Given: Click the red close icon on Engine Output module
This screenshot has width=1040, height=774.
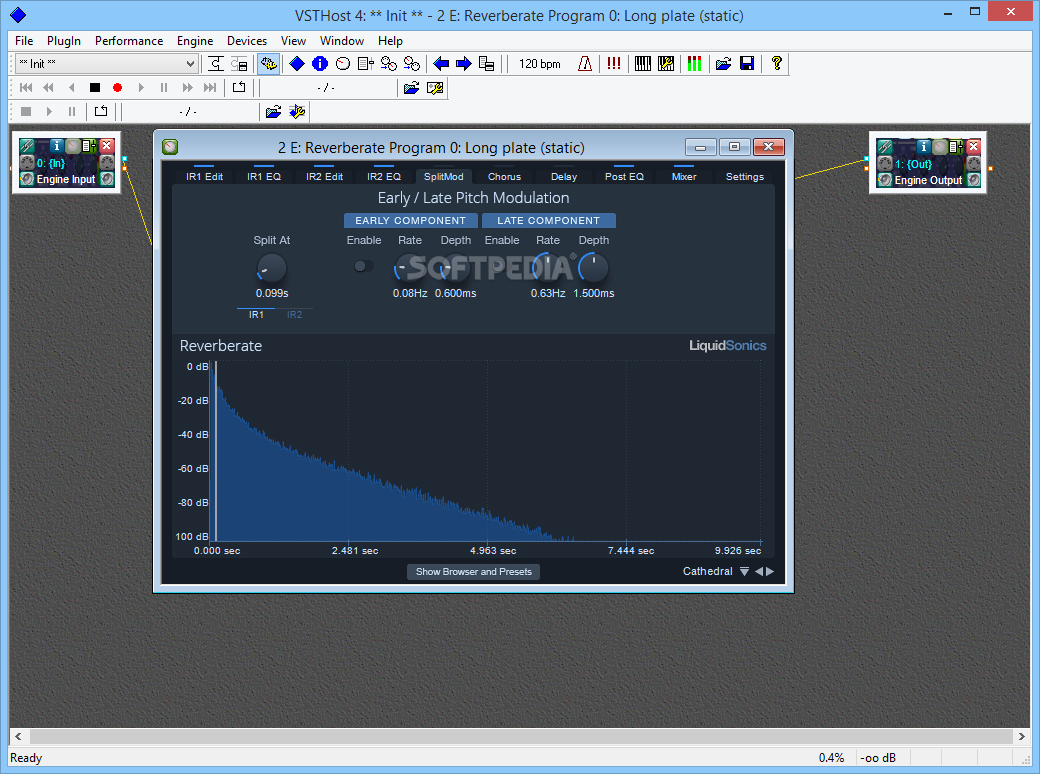Looking at the screenshot, I should pyautogui.click(x=974, y=146).
